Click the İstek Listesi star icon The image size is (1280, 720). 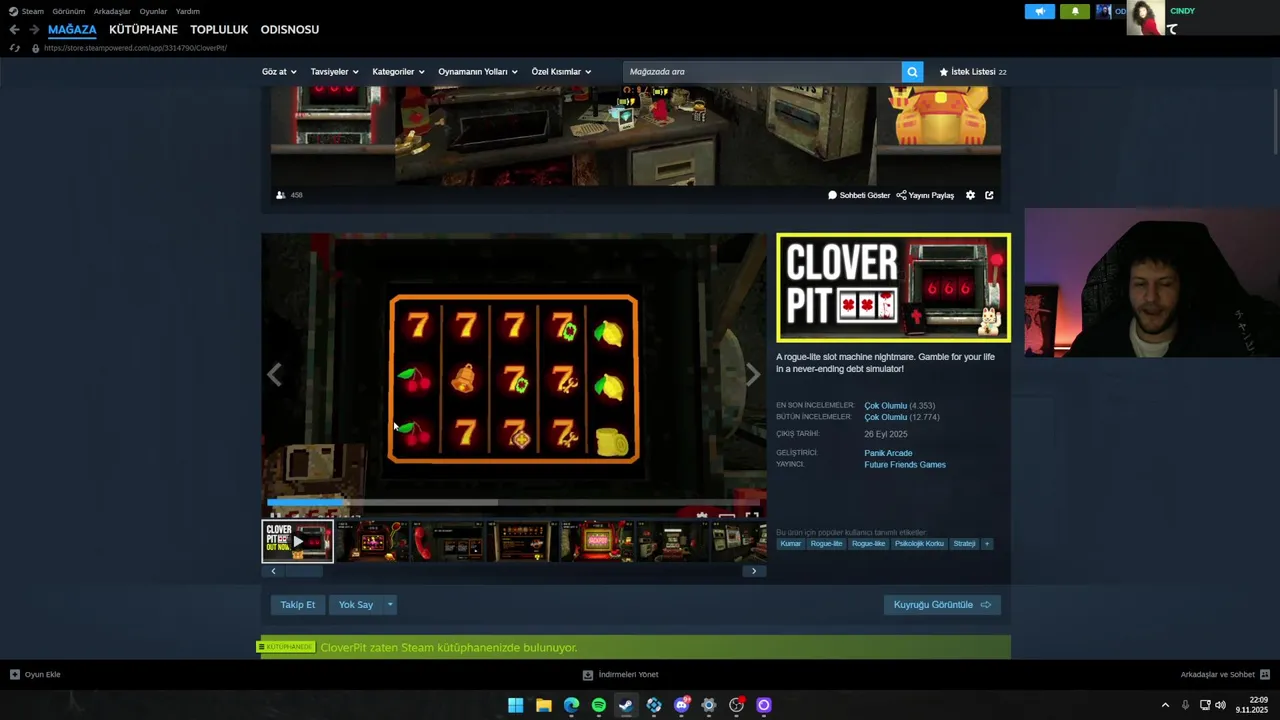point(944,72)
